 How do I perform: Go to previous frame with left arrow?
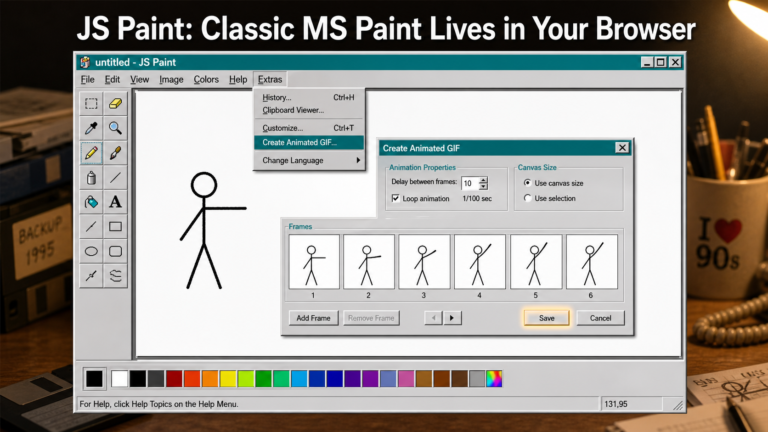433,318
